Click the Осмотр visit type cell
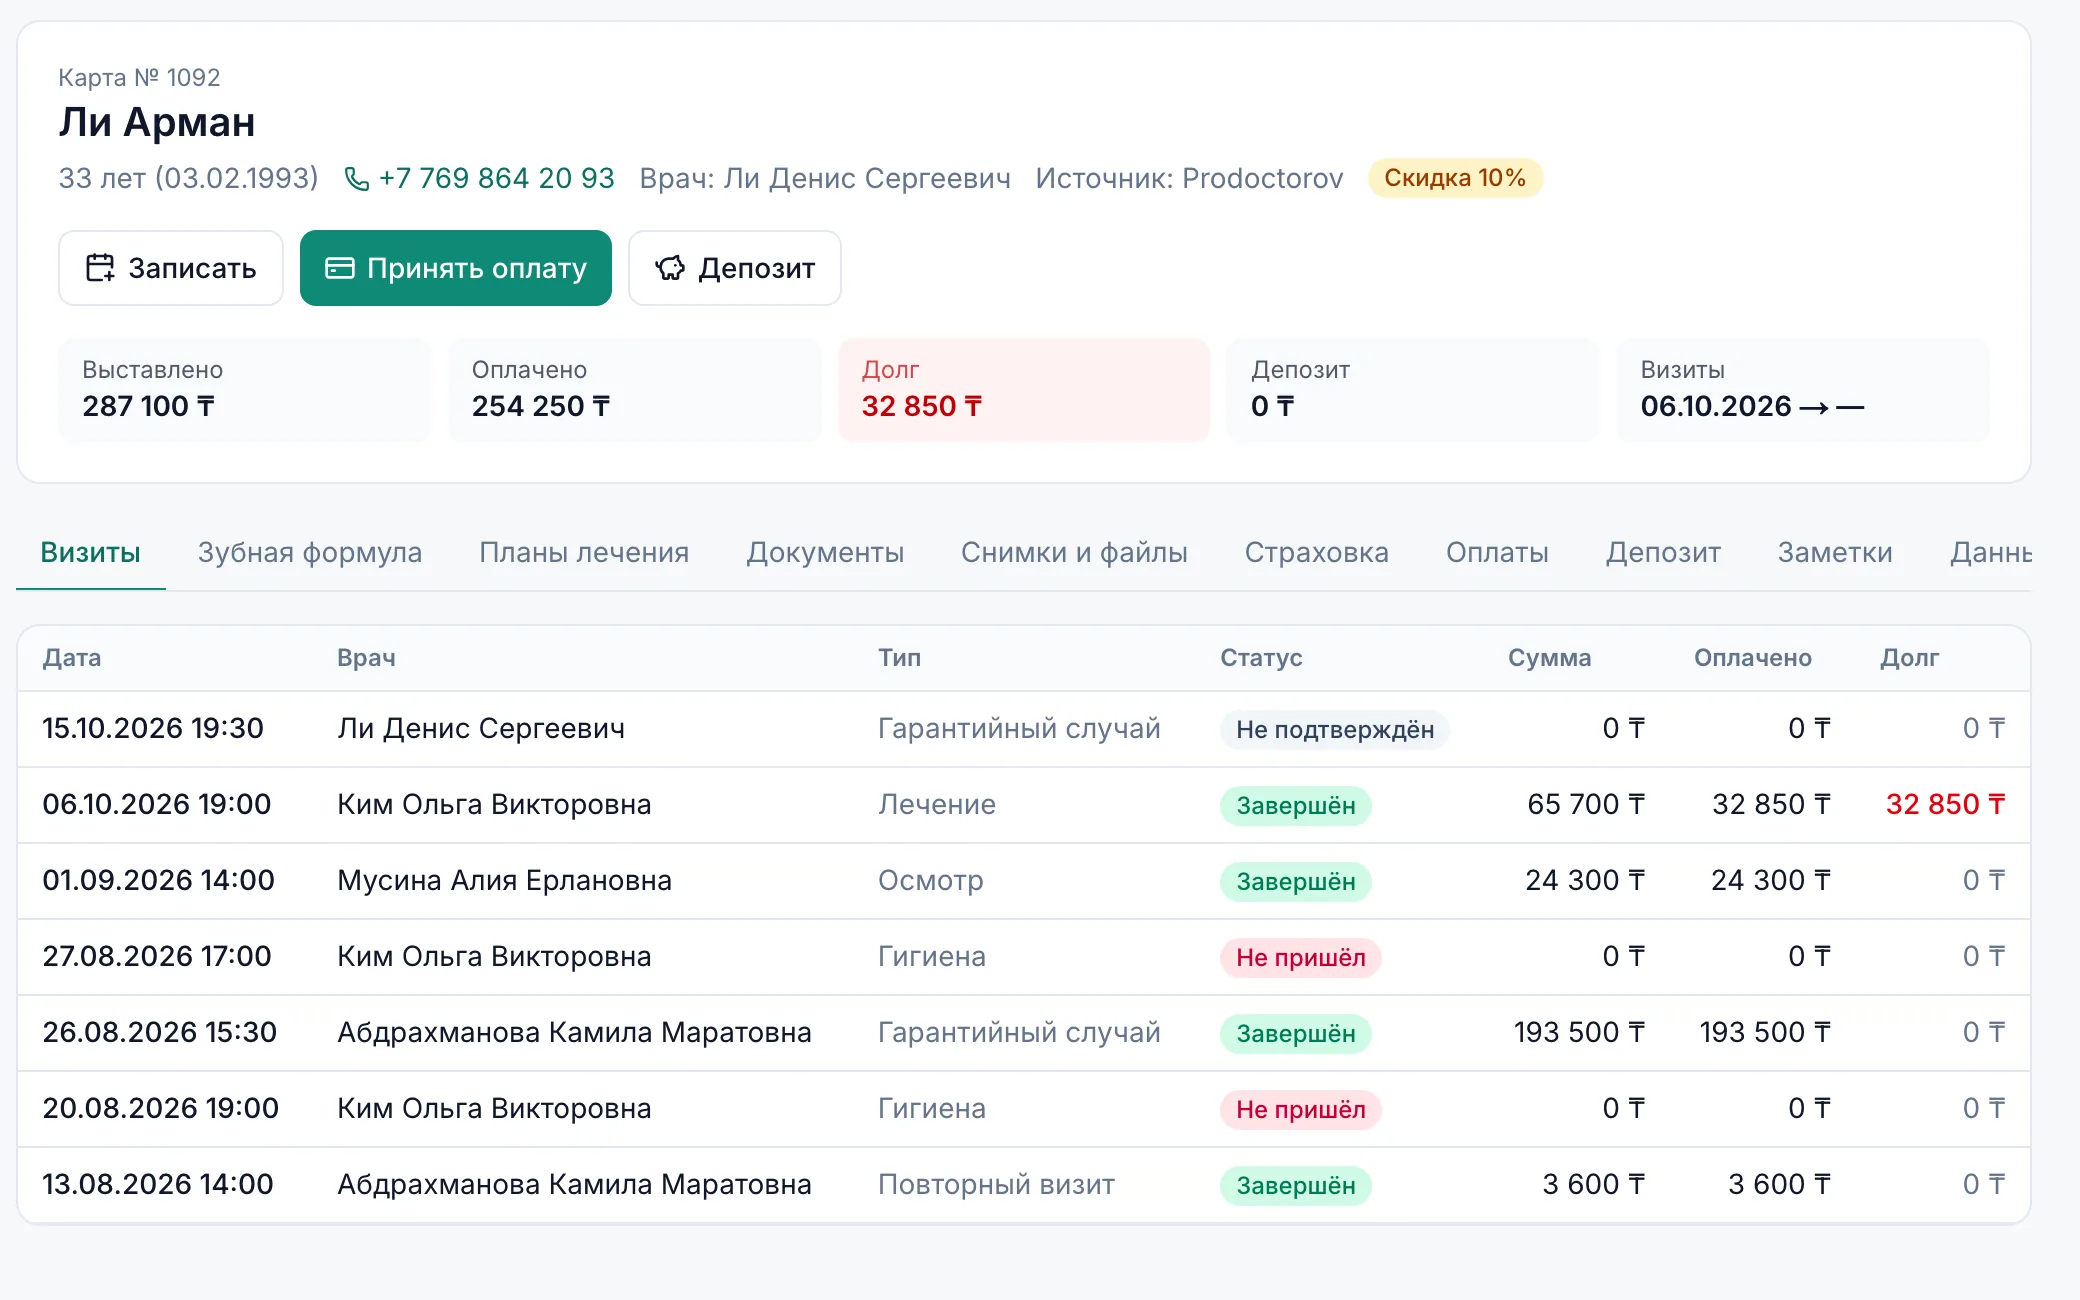This screenshot has width=2080, height=1300. pos(931,880)
